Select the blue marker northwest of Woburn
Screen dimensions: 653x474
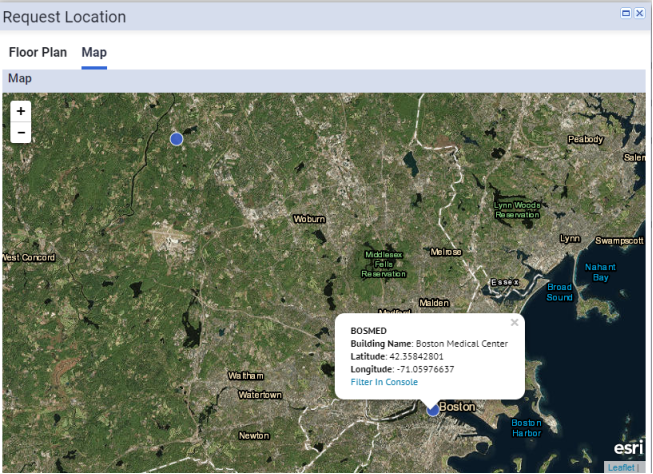tap(177, 139)
